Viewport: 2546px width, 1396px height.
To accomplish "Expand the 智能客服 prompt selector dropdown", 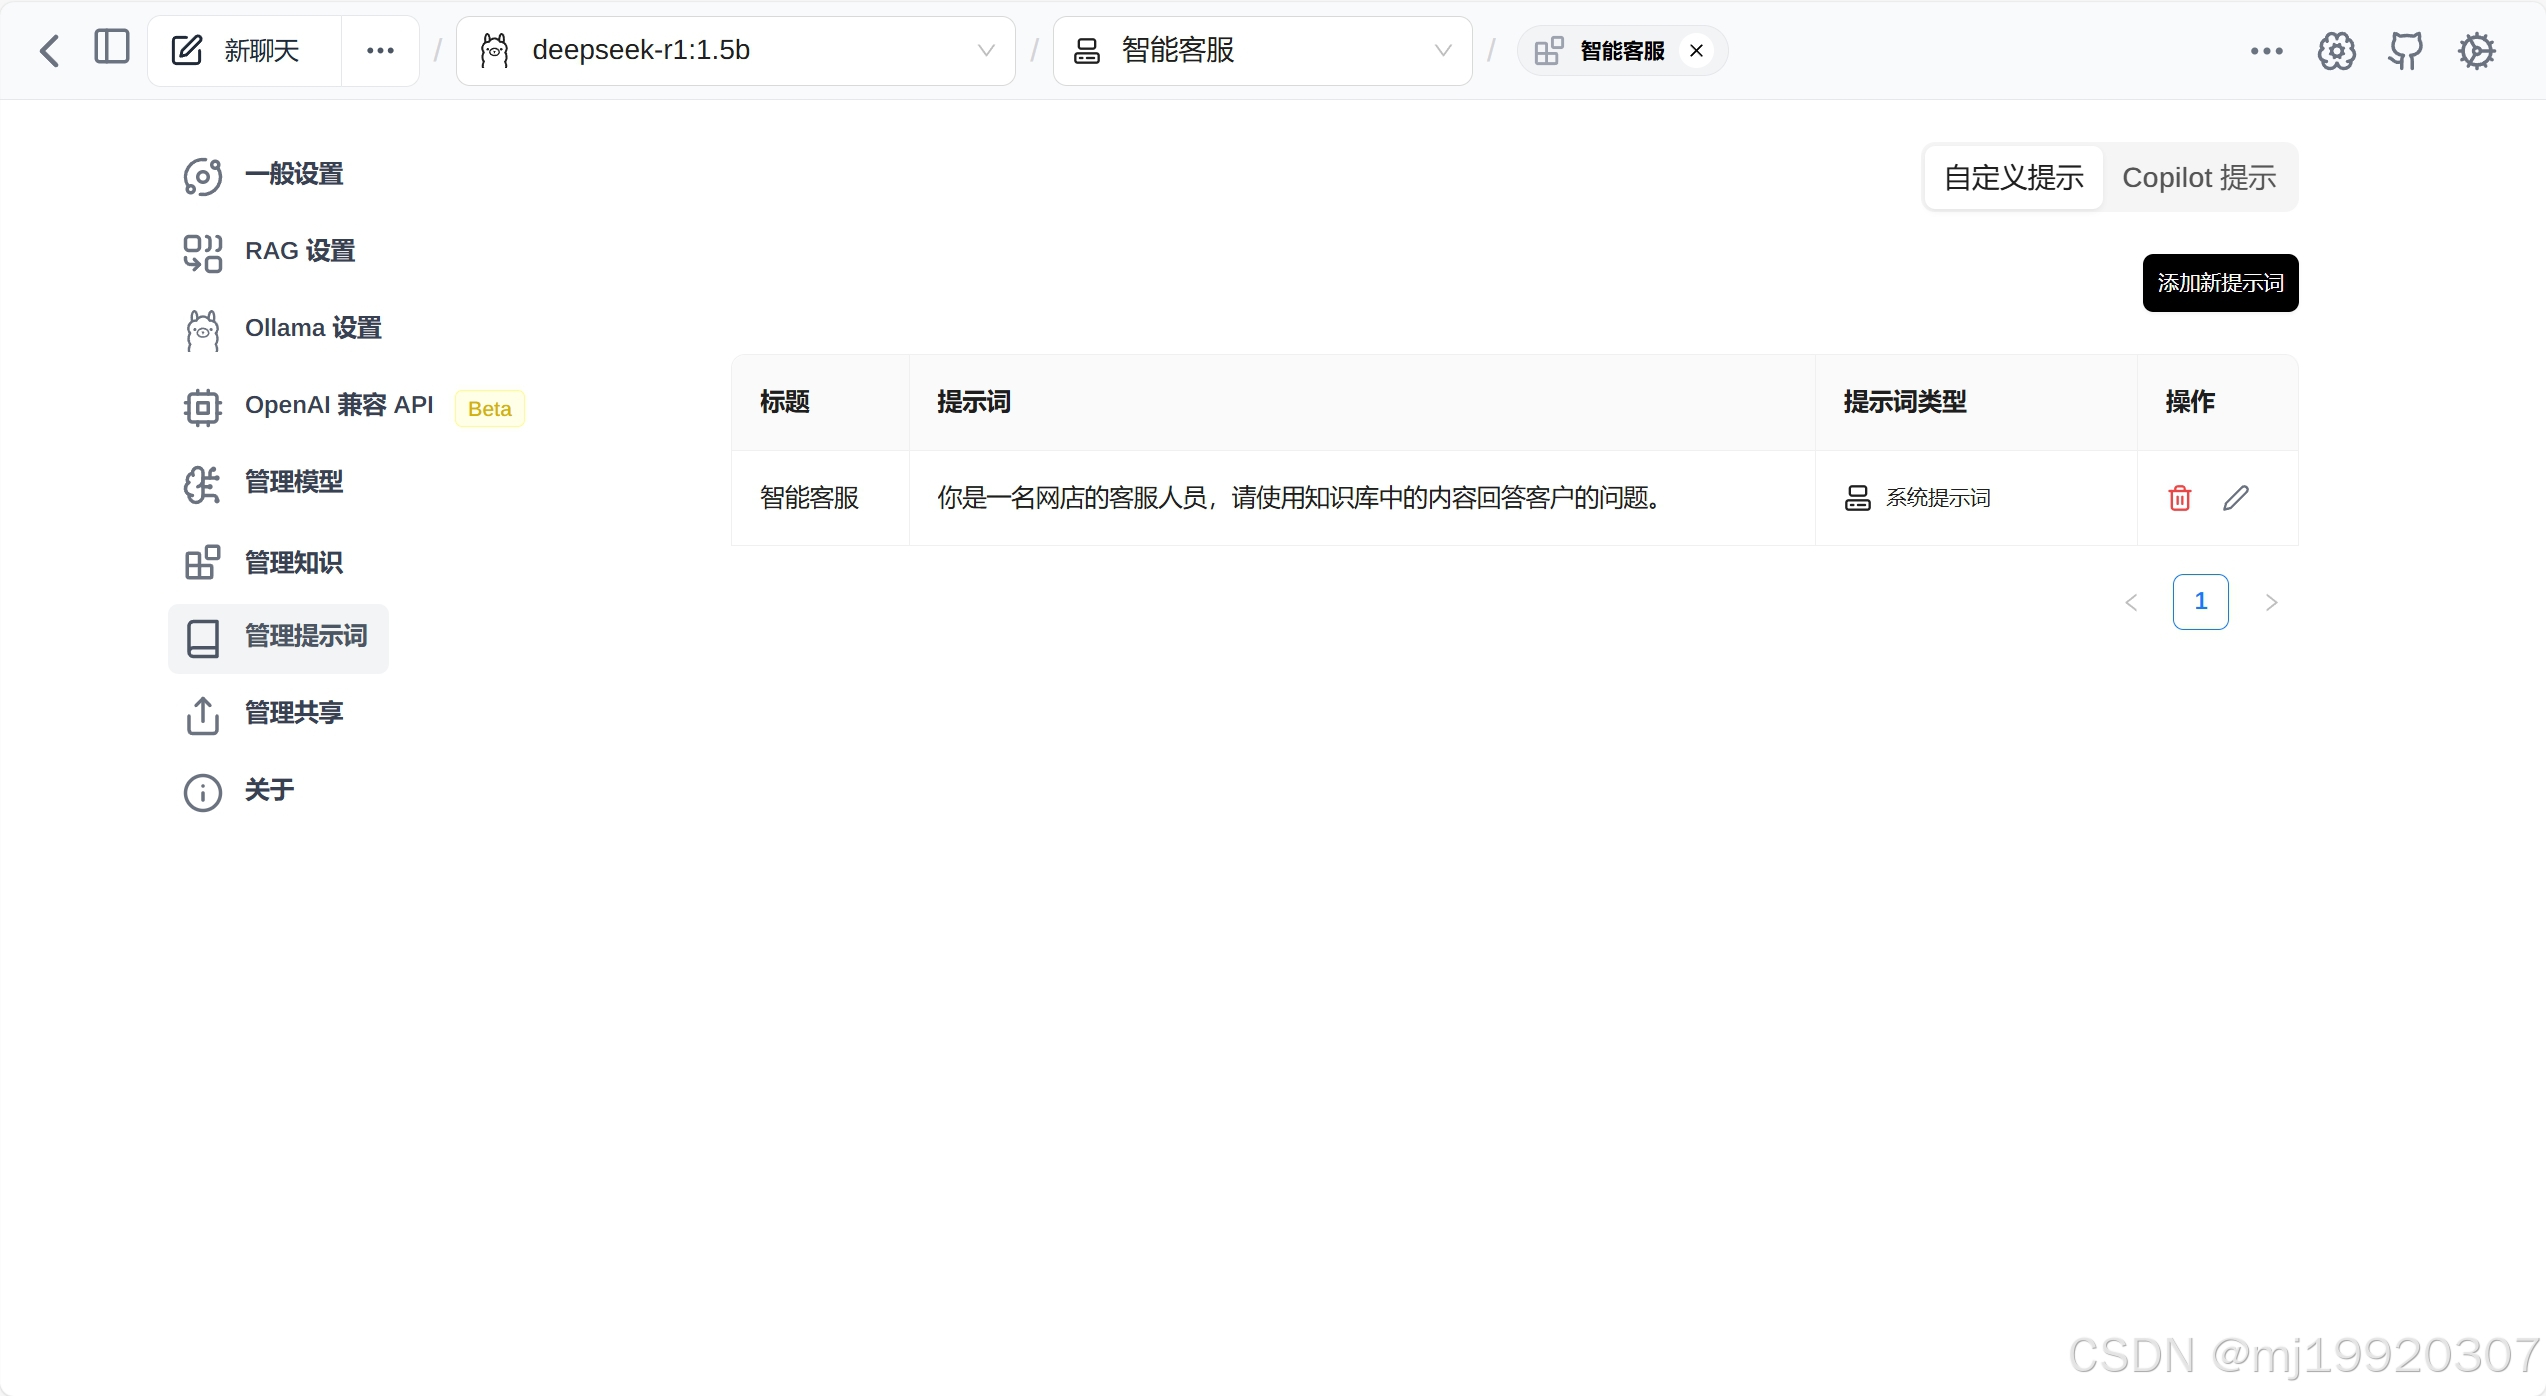I will click(x=1261, y=51).
